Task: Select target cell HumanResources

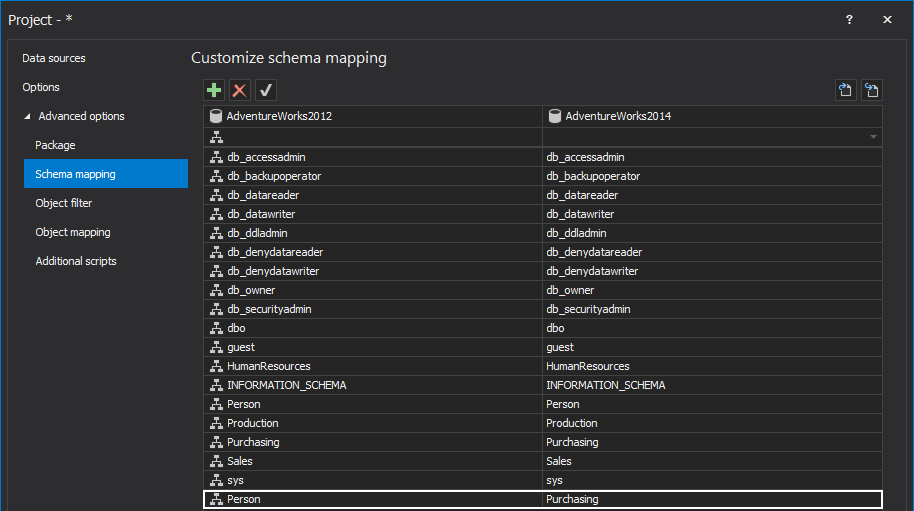Action: click(712, 366)
